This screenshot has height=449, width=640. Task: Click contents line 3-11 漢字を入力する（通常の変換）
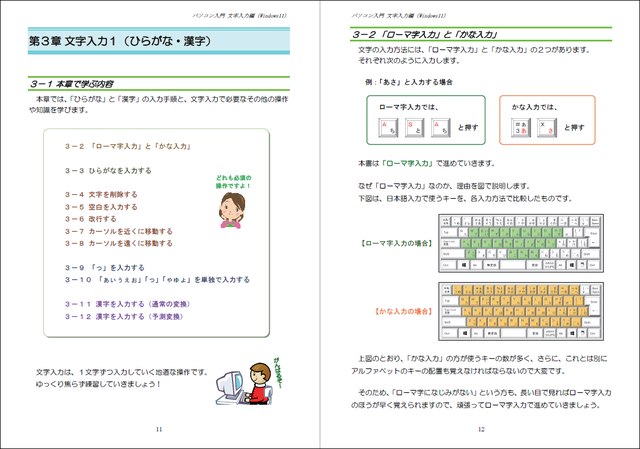point(128,304)
